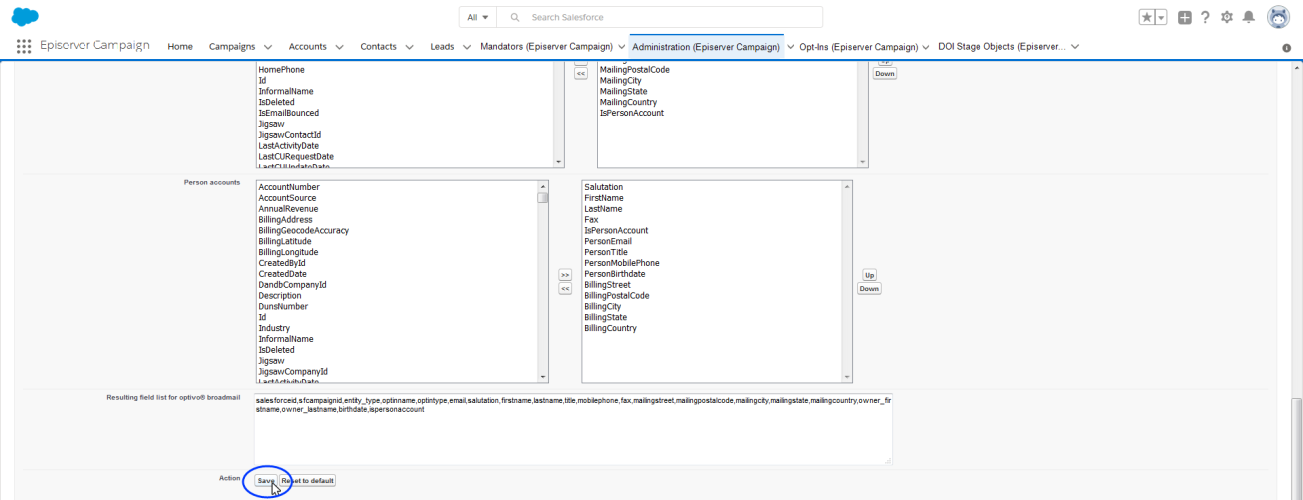Expand the DOI Stage Objects chevron menu

1075,47
